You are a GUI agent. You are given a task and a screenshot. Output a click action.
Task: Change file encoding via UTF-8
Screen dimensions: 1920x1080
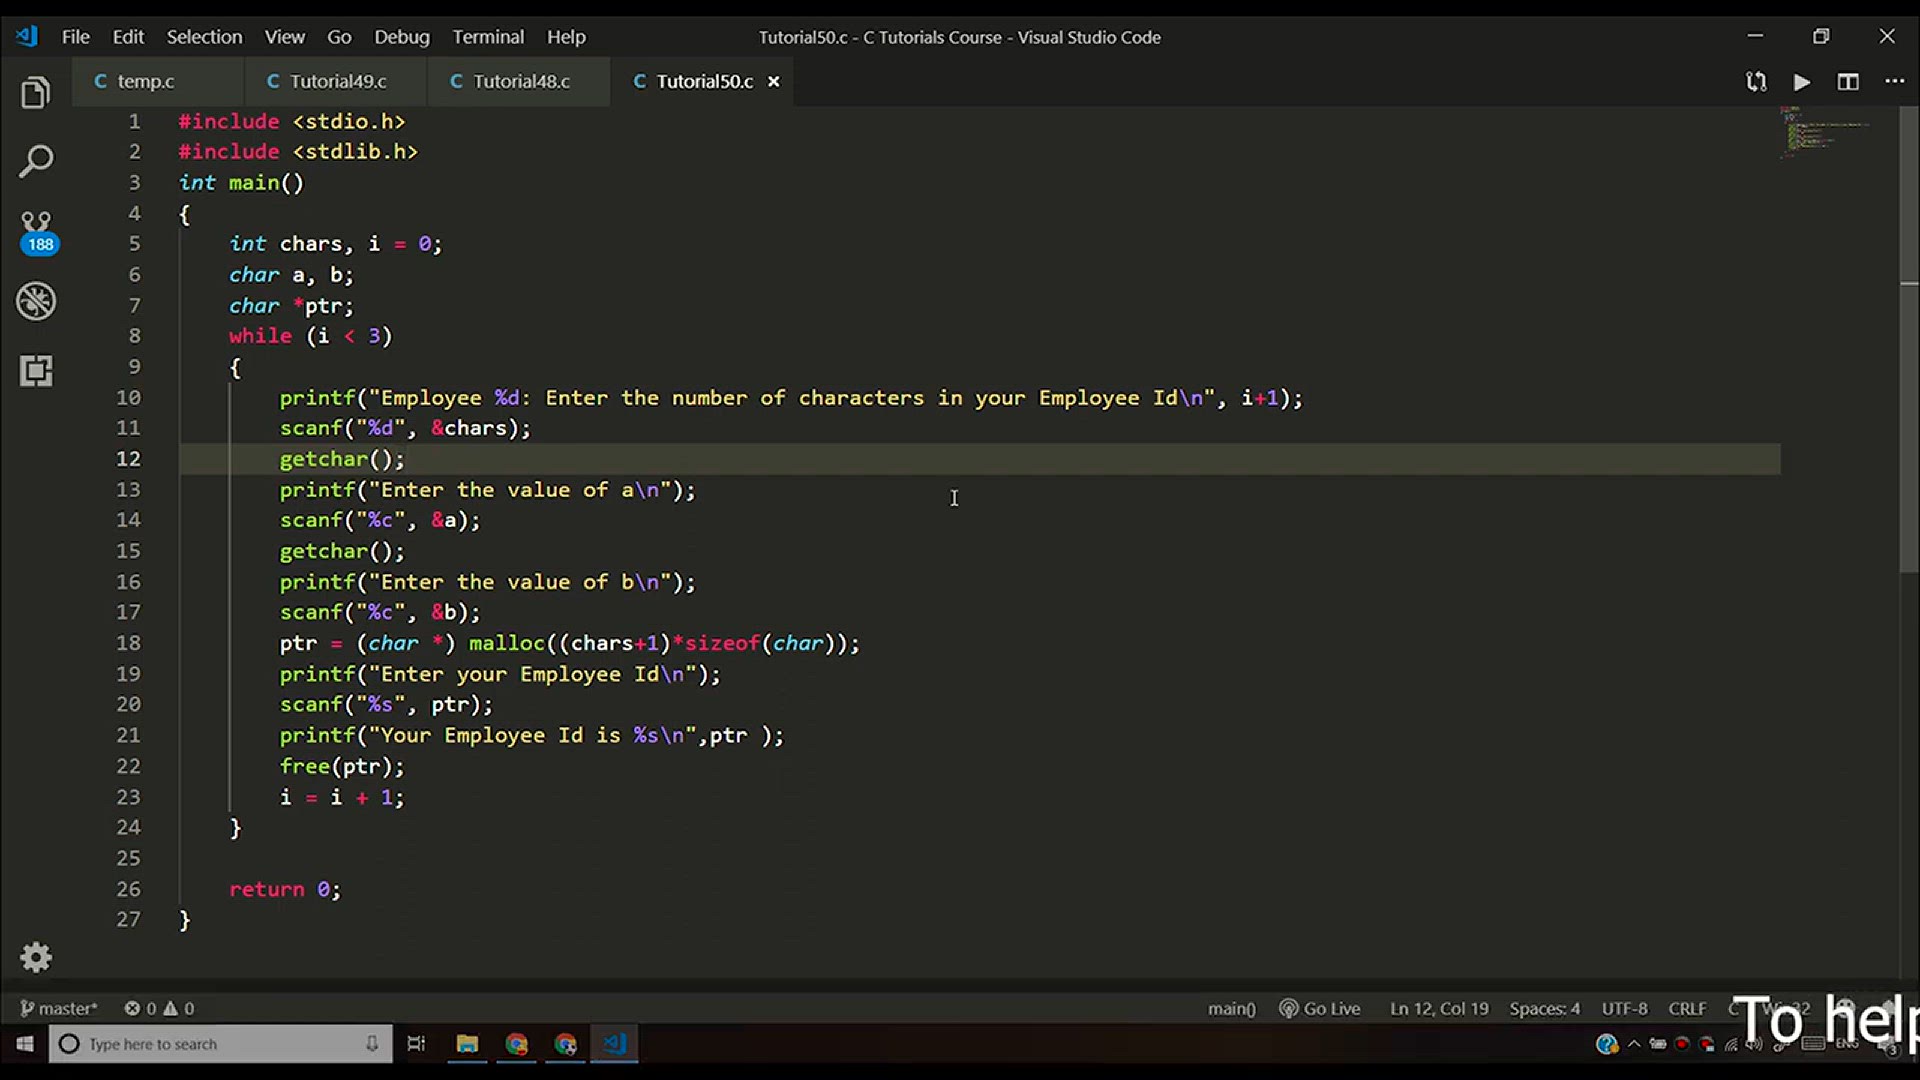pos(1624,1008)
